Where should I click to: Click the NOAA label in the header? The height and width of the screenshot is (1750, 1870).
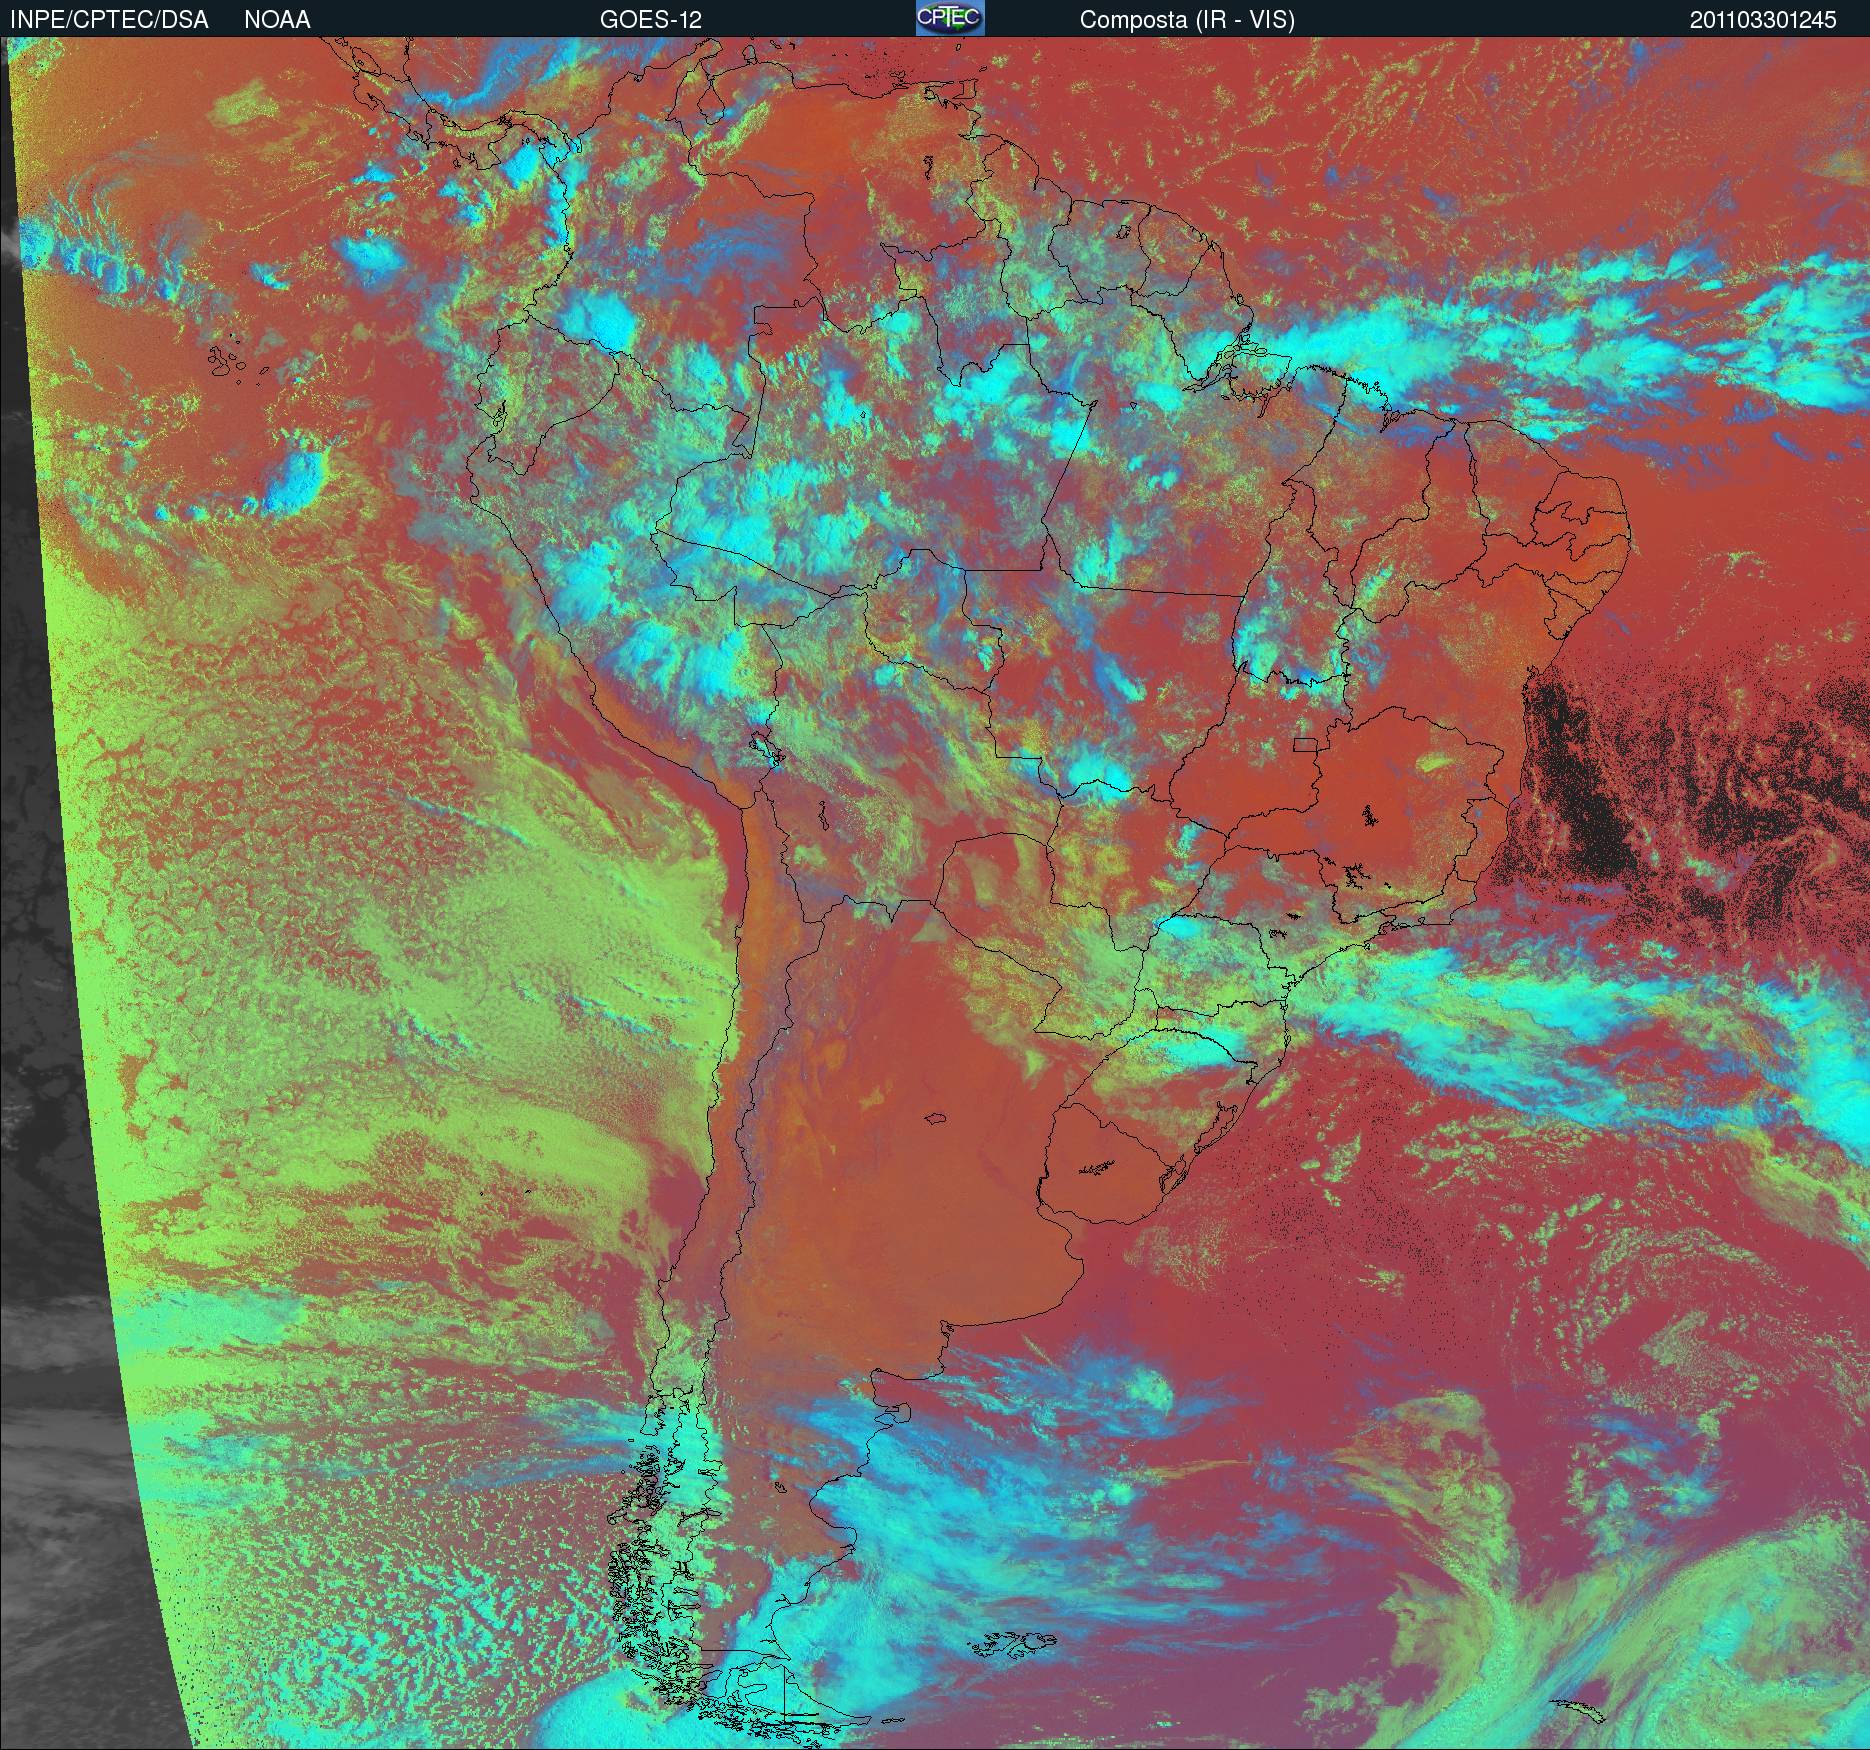277,20
